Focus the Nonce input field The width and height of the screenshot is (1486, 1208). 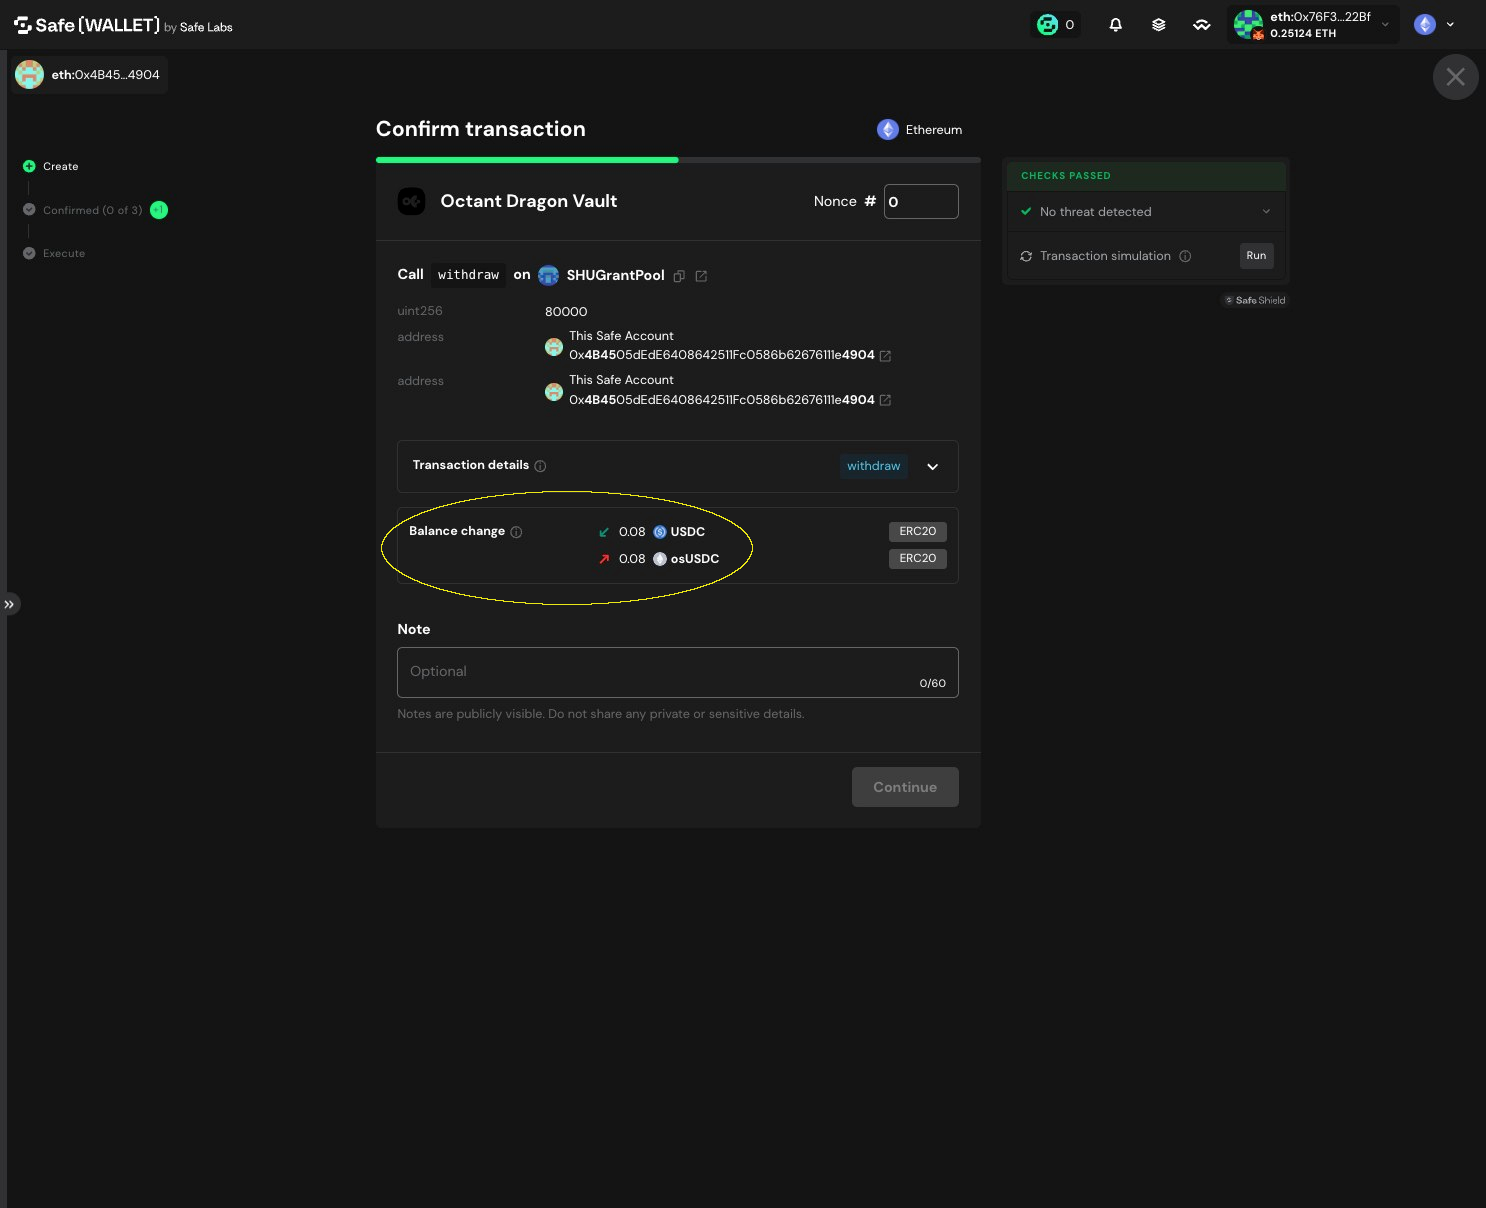pos(921,202)
